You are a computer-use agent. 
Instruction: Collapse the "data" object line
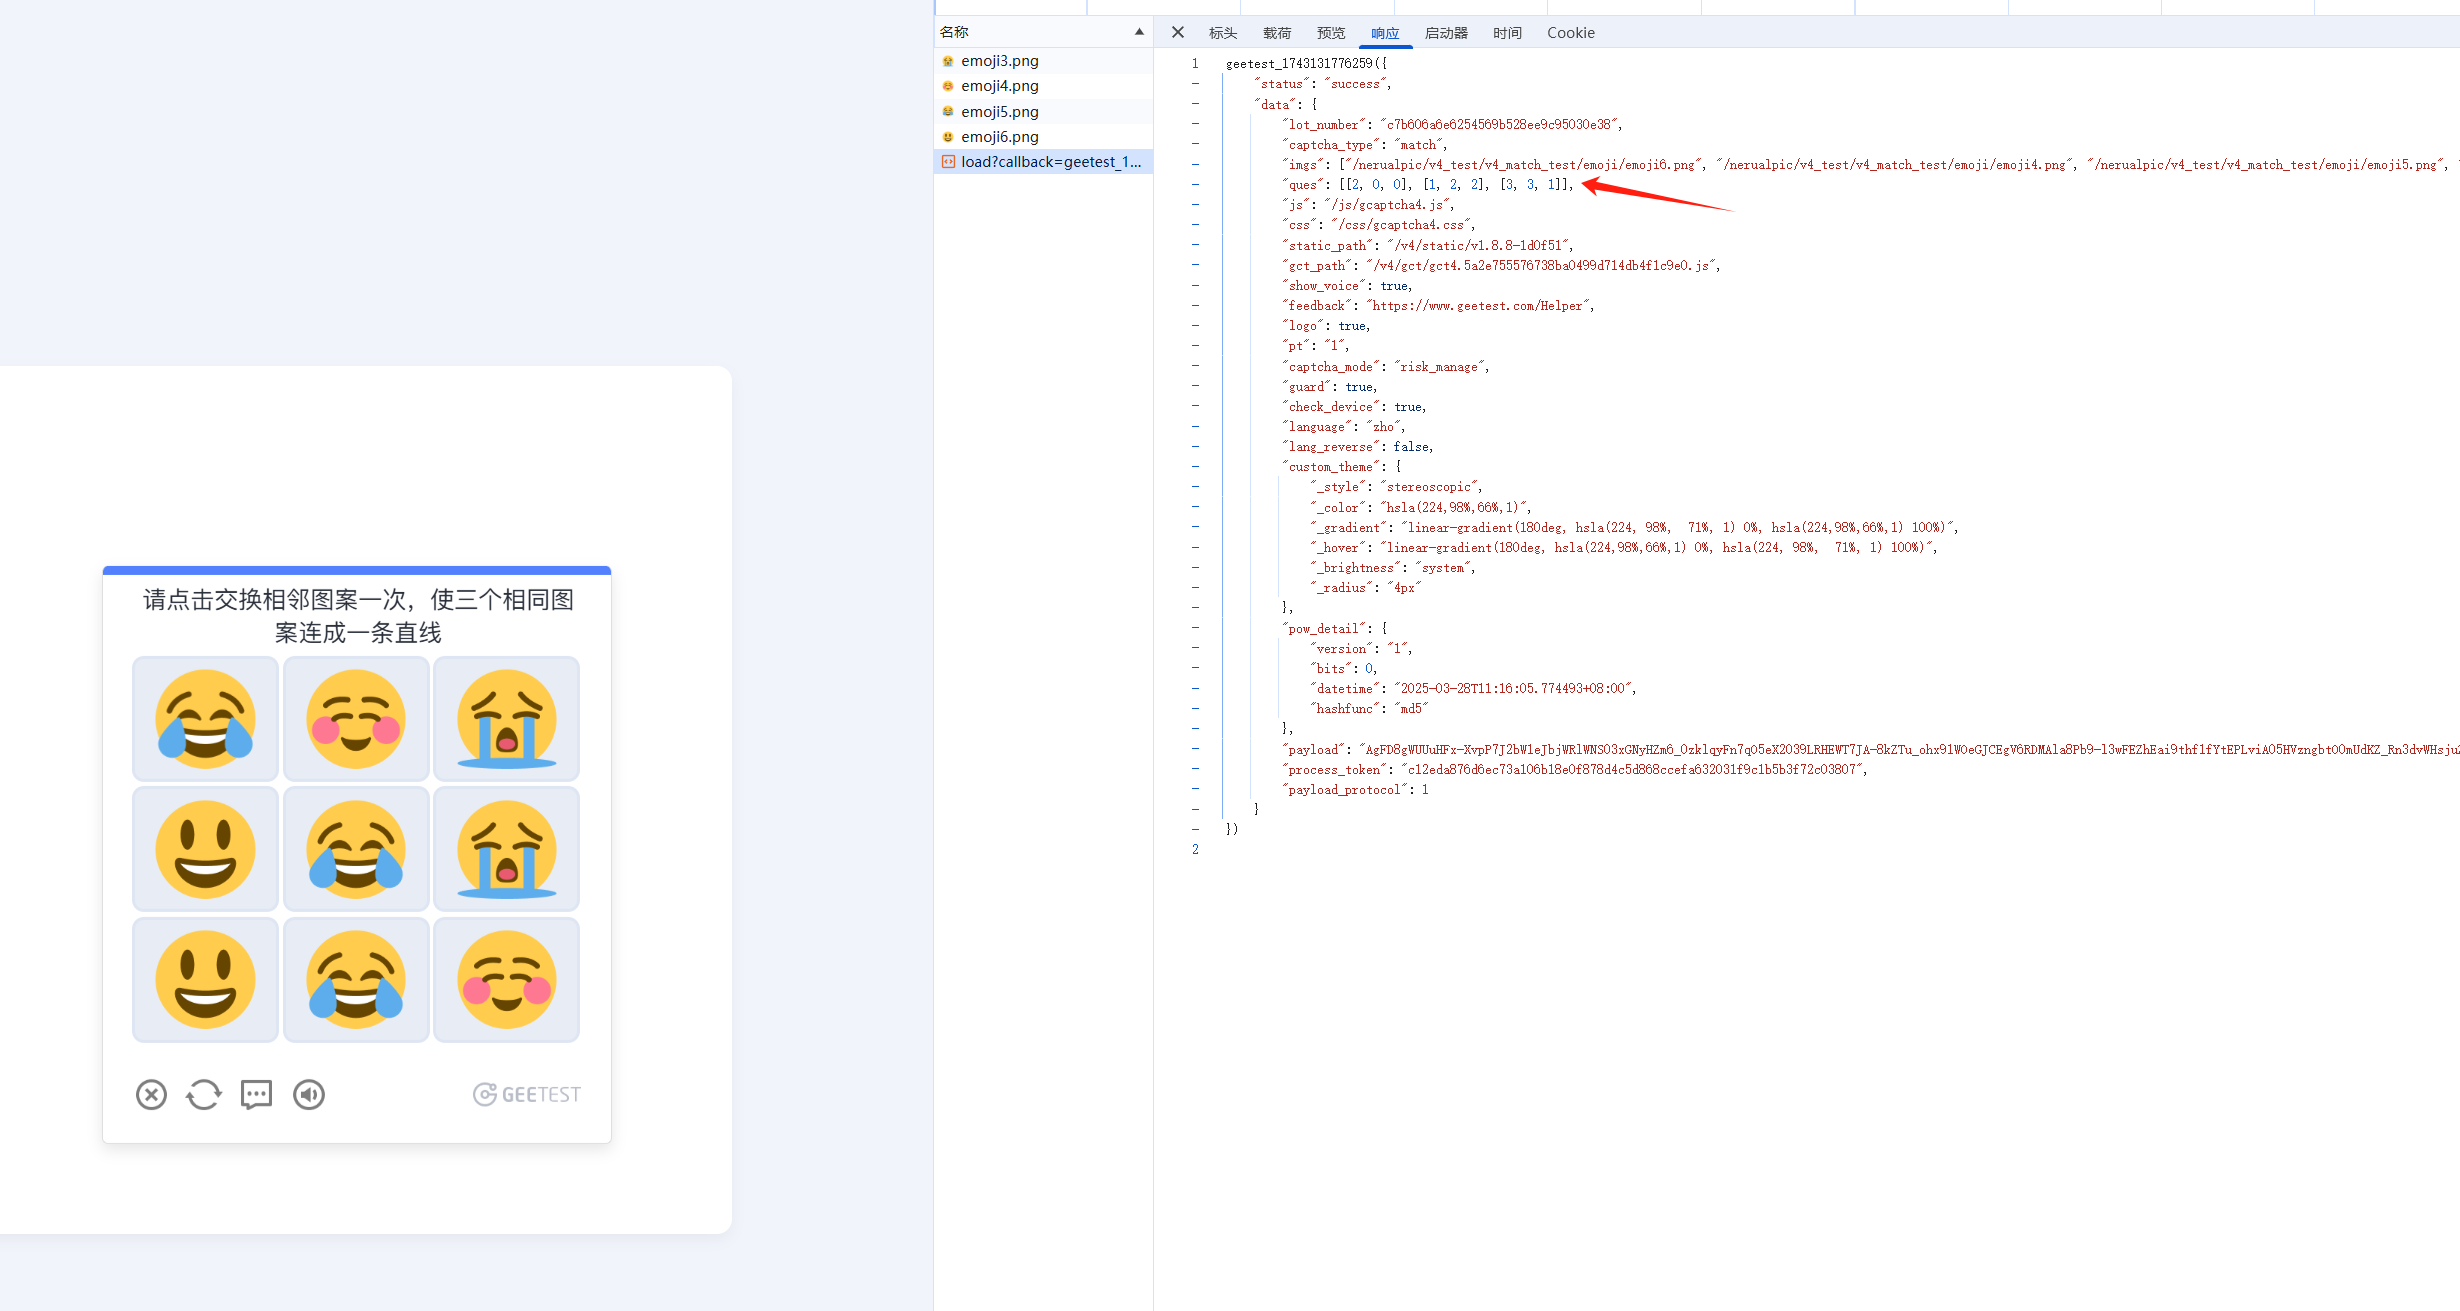point(1195,104)
